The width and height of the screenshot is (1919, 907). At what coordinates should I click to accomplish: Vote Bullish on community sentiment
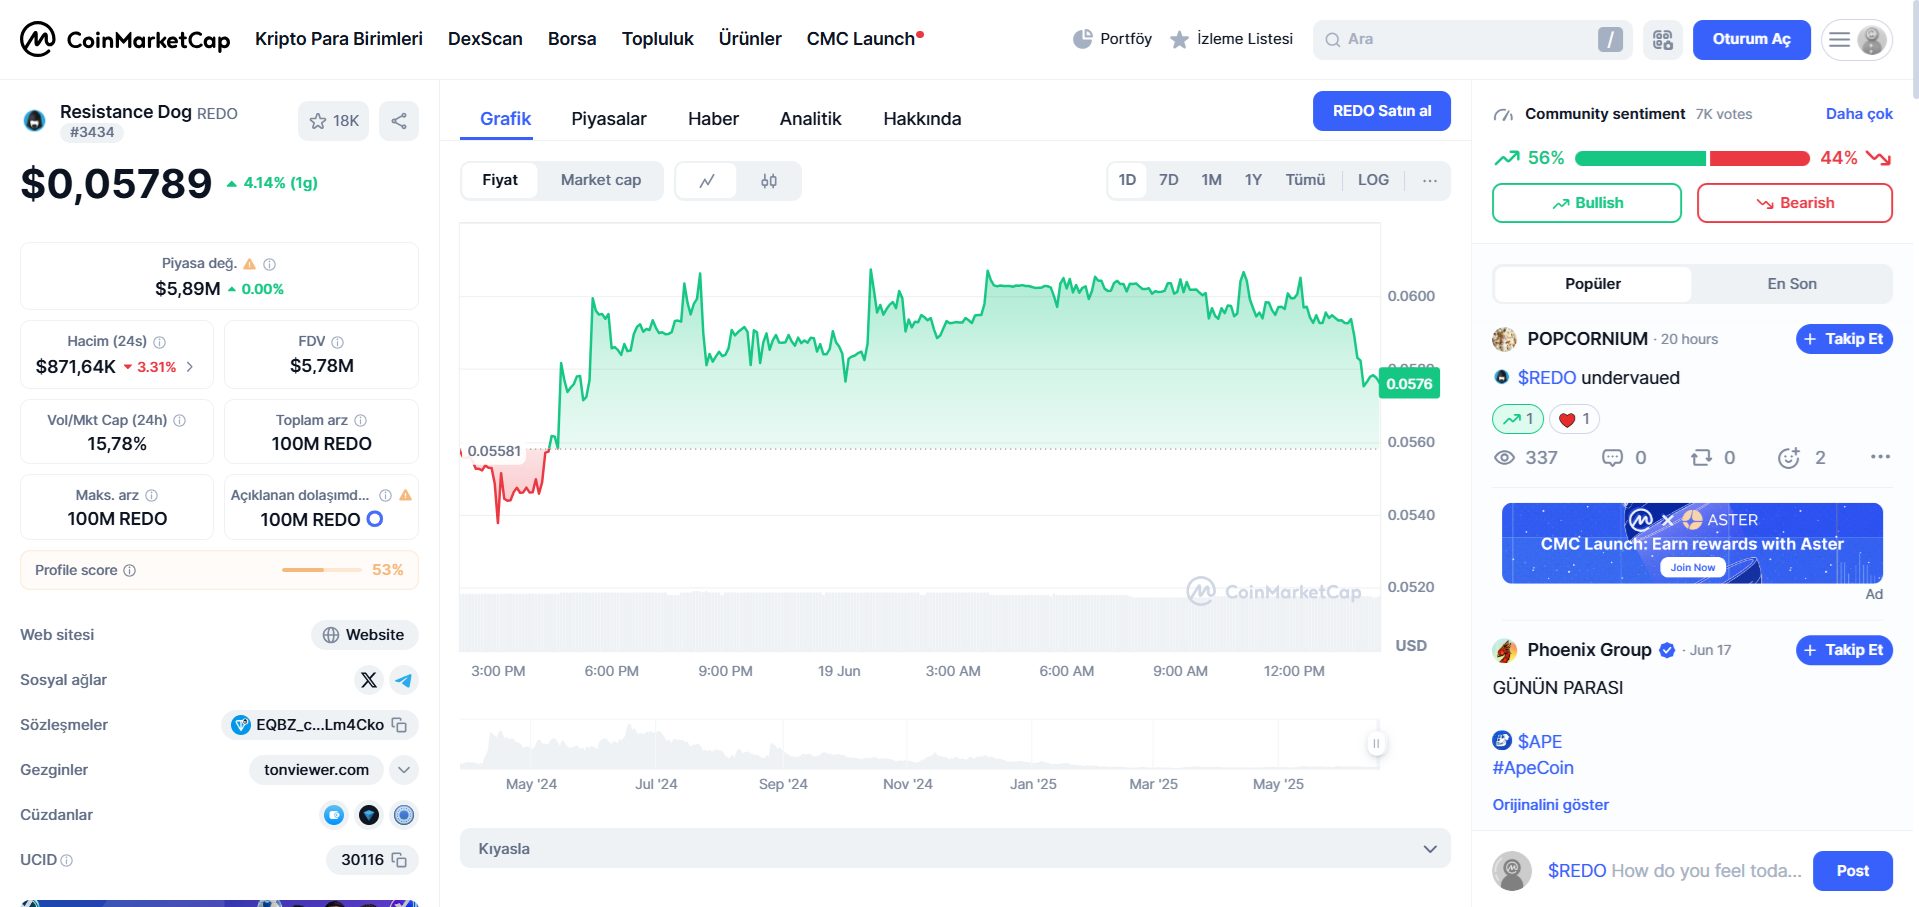point(1586,203)
